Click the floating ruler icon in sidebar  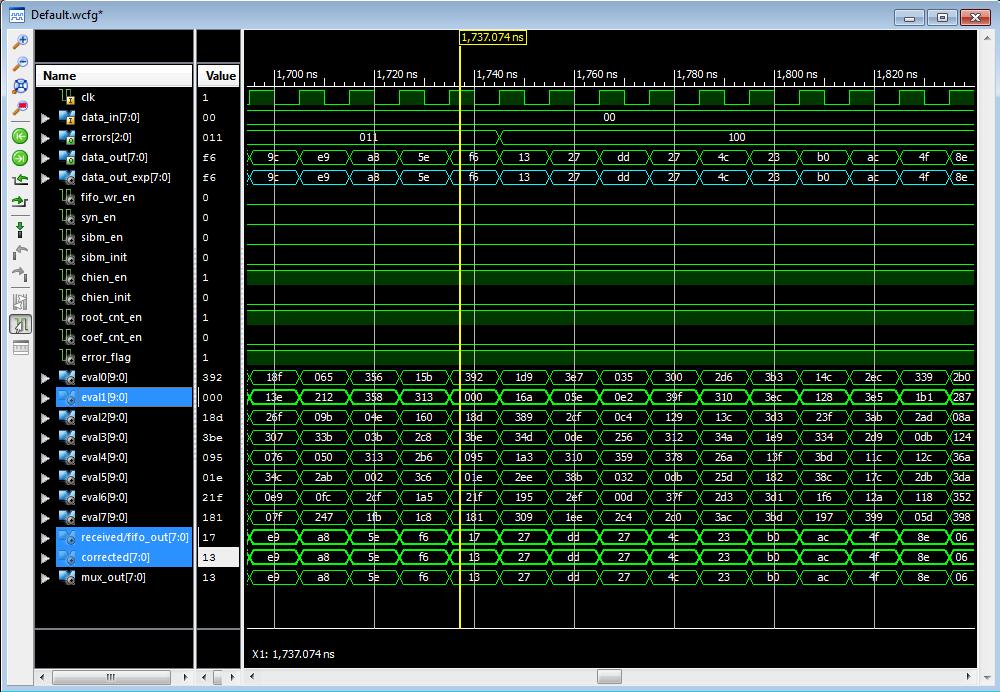point(20,348)
